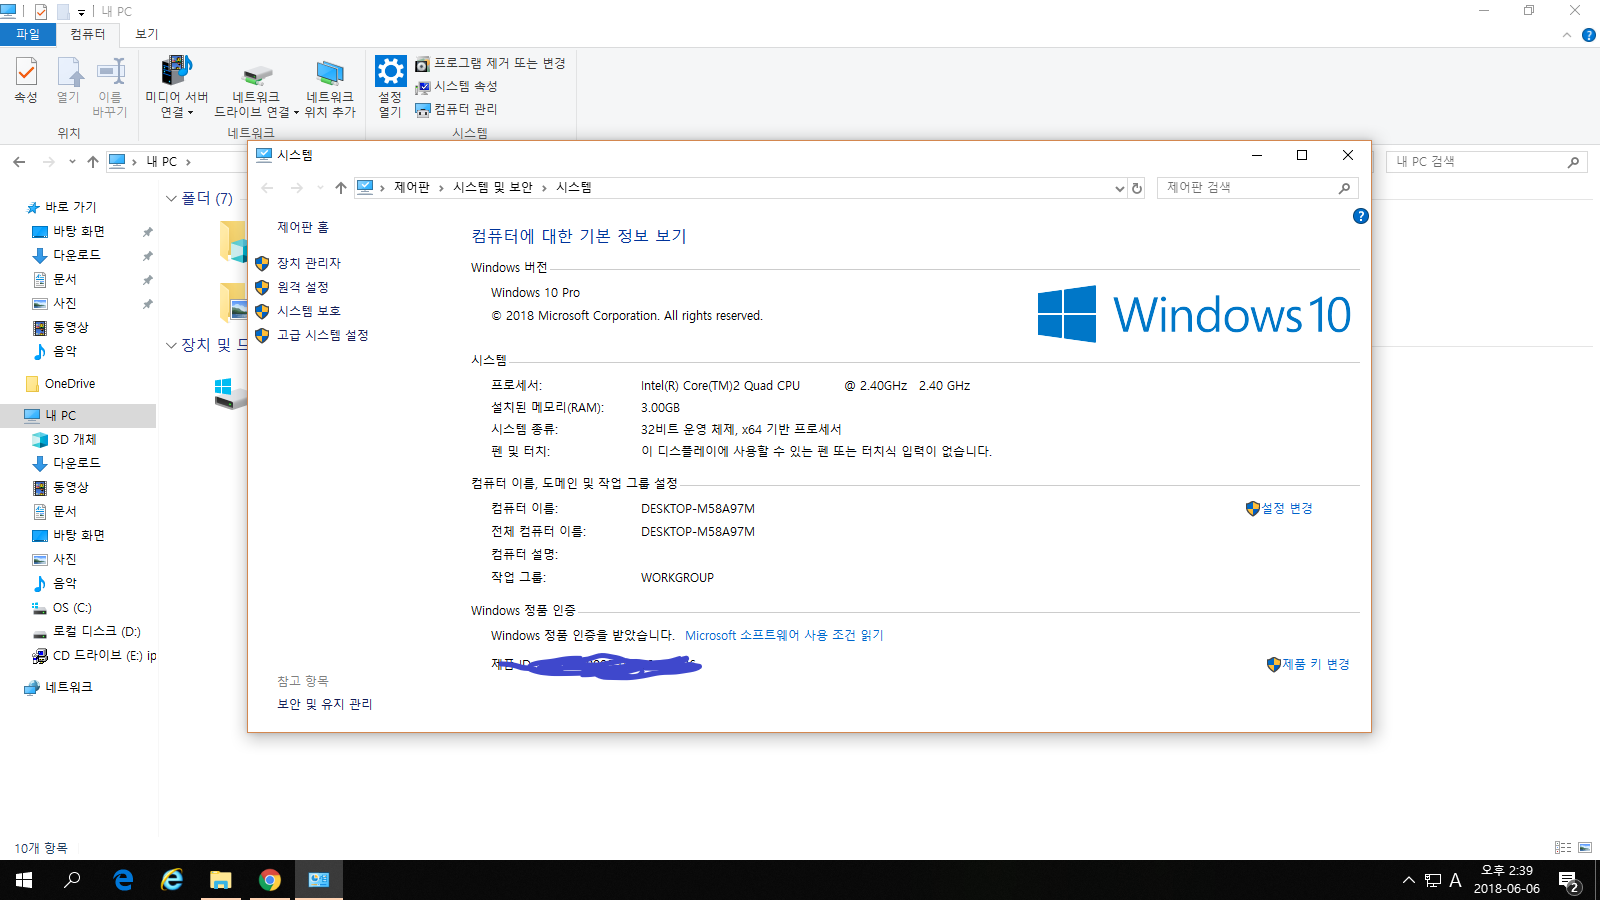The width and height of the screenshot is (1600, 900).
Task: Show hidden tray icons chevron
Action: (1408, 880)
